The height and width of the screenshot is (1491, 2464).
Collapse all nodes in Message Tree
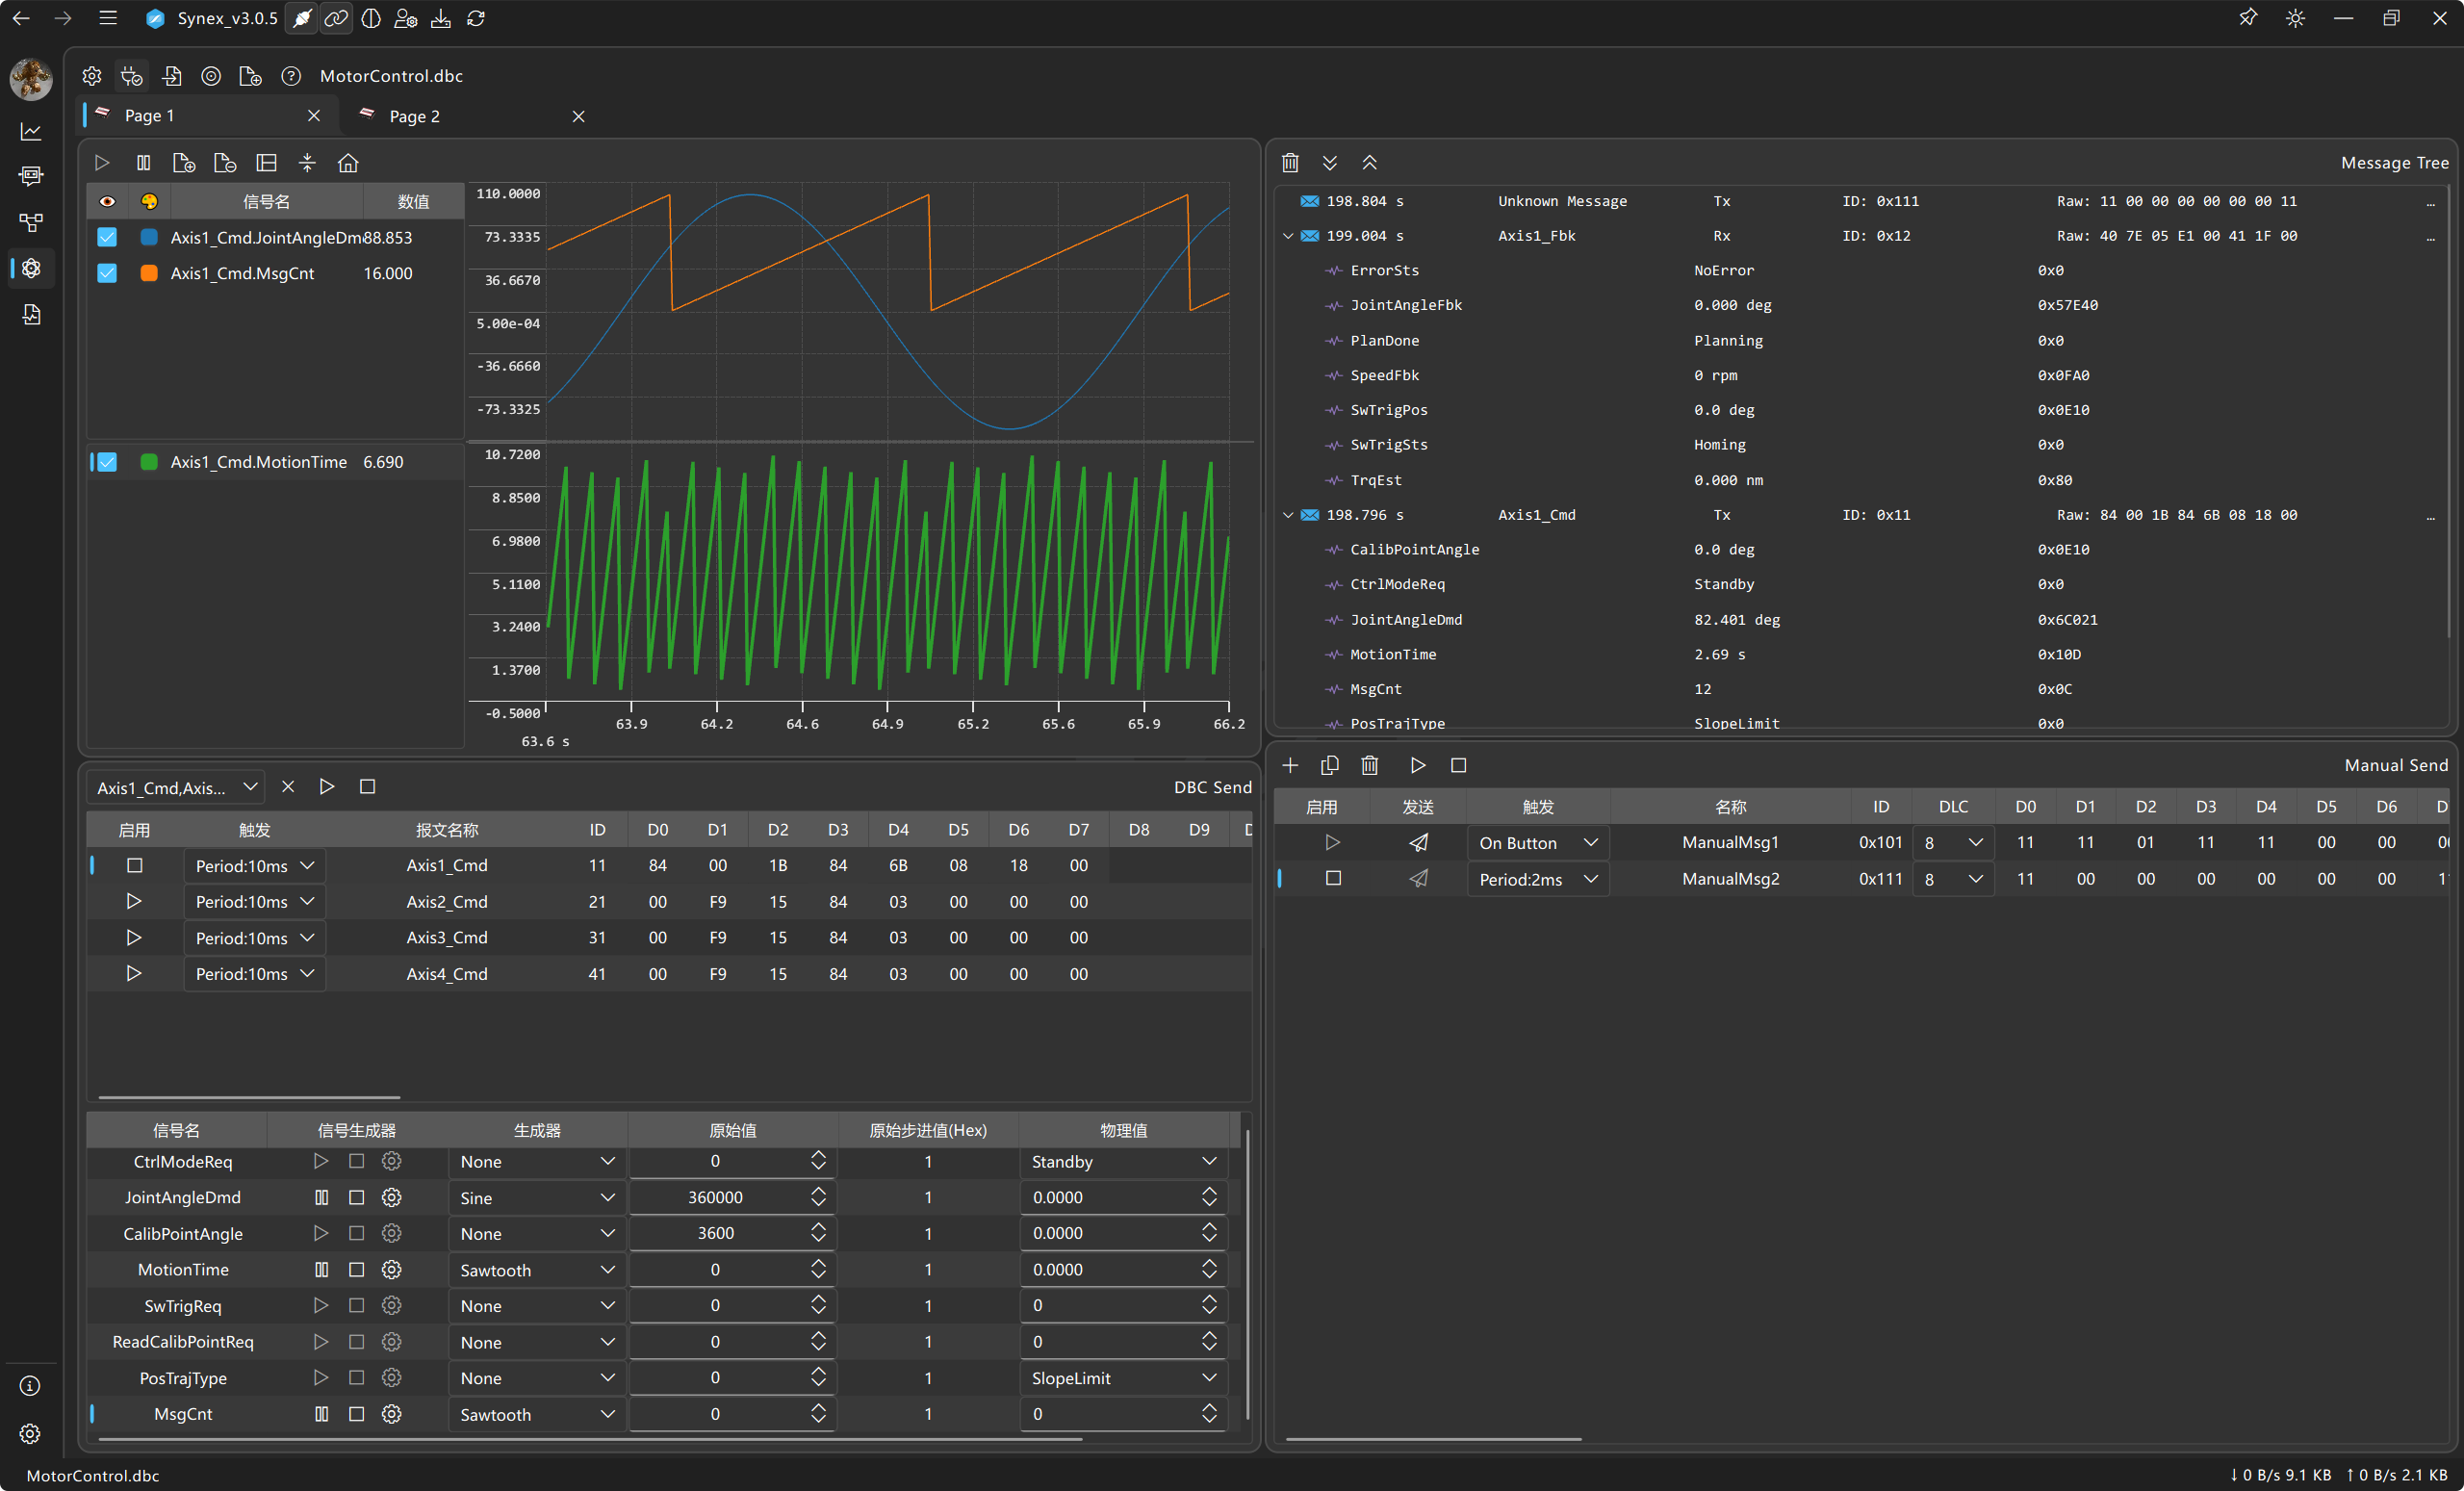pyautogui.click(x=1370, y=162)
